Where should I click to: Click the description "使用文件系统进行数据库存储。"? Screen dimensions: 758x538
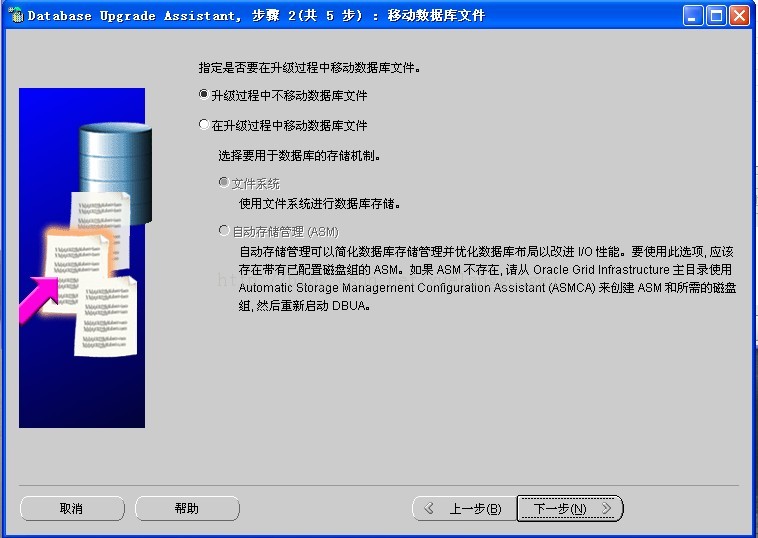coord(320,204)
